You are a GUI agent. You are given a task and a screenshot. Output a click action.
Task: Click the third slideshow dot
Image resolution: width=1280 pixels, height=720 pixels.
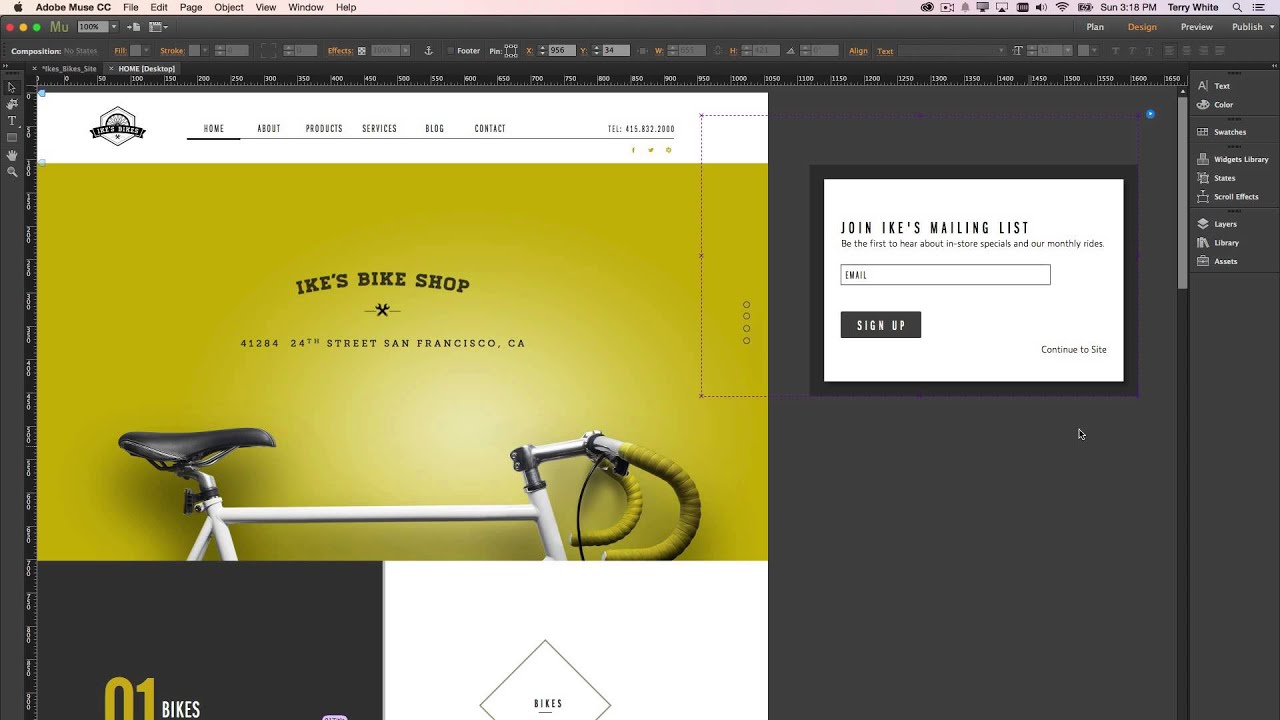click(x=746, y=329)
